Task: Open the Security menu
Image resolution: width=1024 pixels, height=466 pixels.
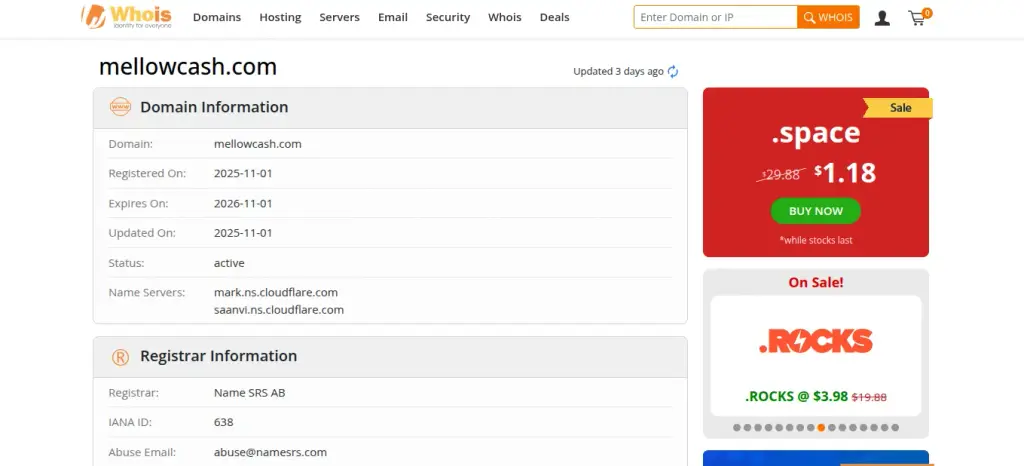Action: pos(448,18)
